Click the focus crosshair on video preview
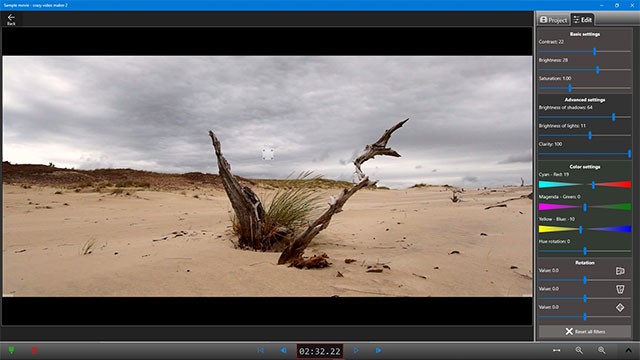 pyautogui.click(x=268, y=154)
